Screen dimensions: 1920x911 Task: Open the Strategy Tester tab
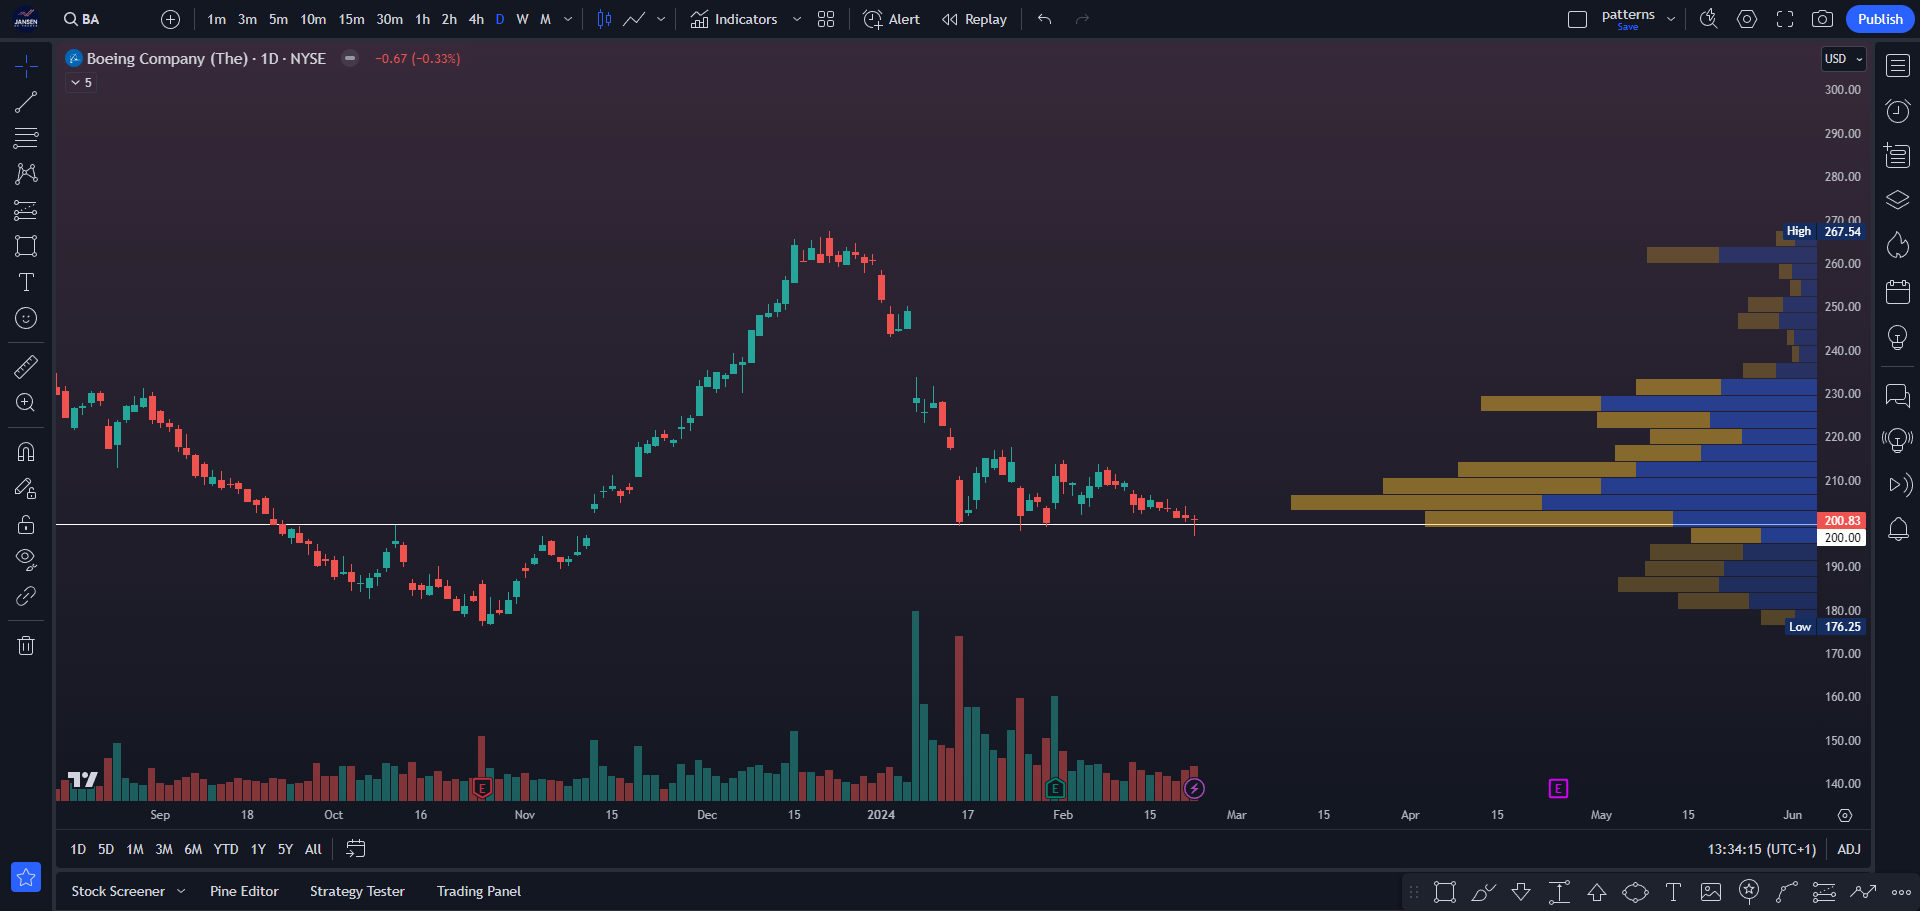click(x=357, y=891)
